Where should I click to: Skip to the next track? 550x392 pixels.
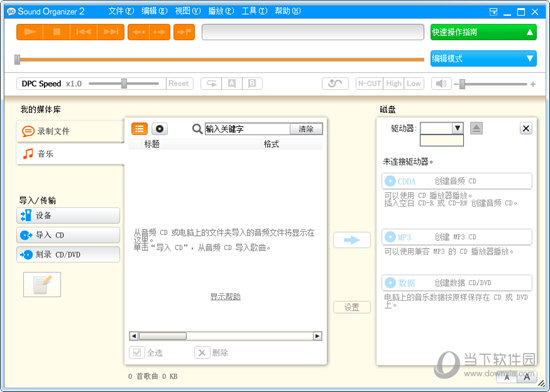click(110, 32)
